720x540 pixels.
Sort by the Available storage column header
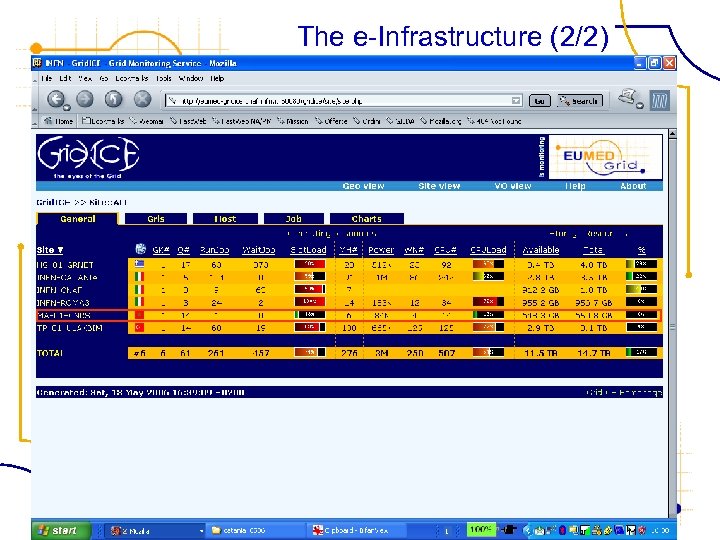(541, 250)
